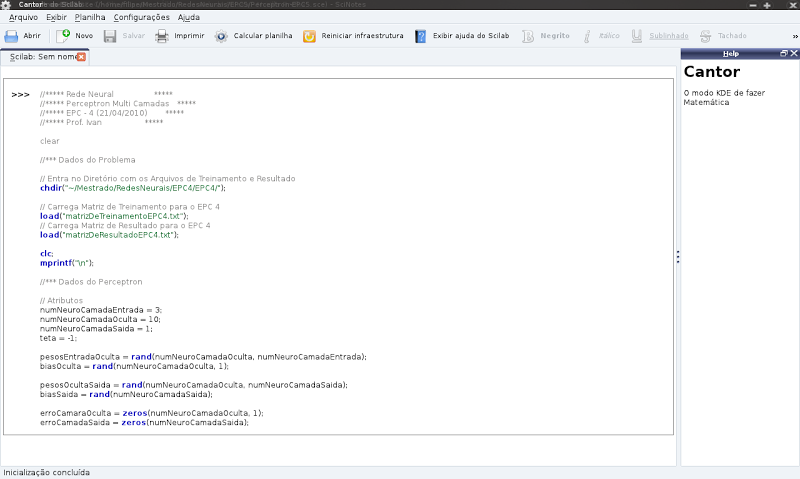
Task: Click the pesosOcultaSaida rand line
Action: click(194, 385)
